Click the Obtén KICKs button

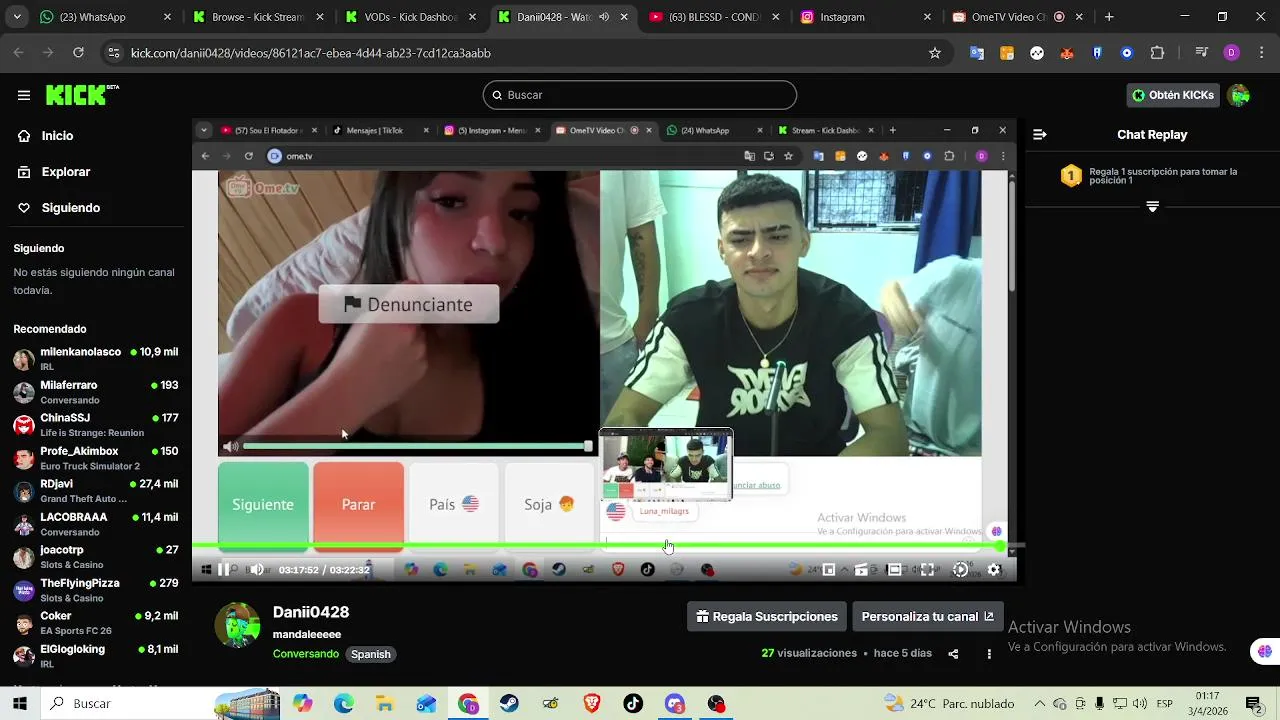coord(1174,95)
